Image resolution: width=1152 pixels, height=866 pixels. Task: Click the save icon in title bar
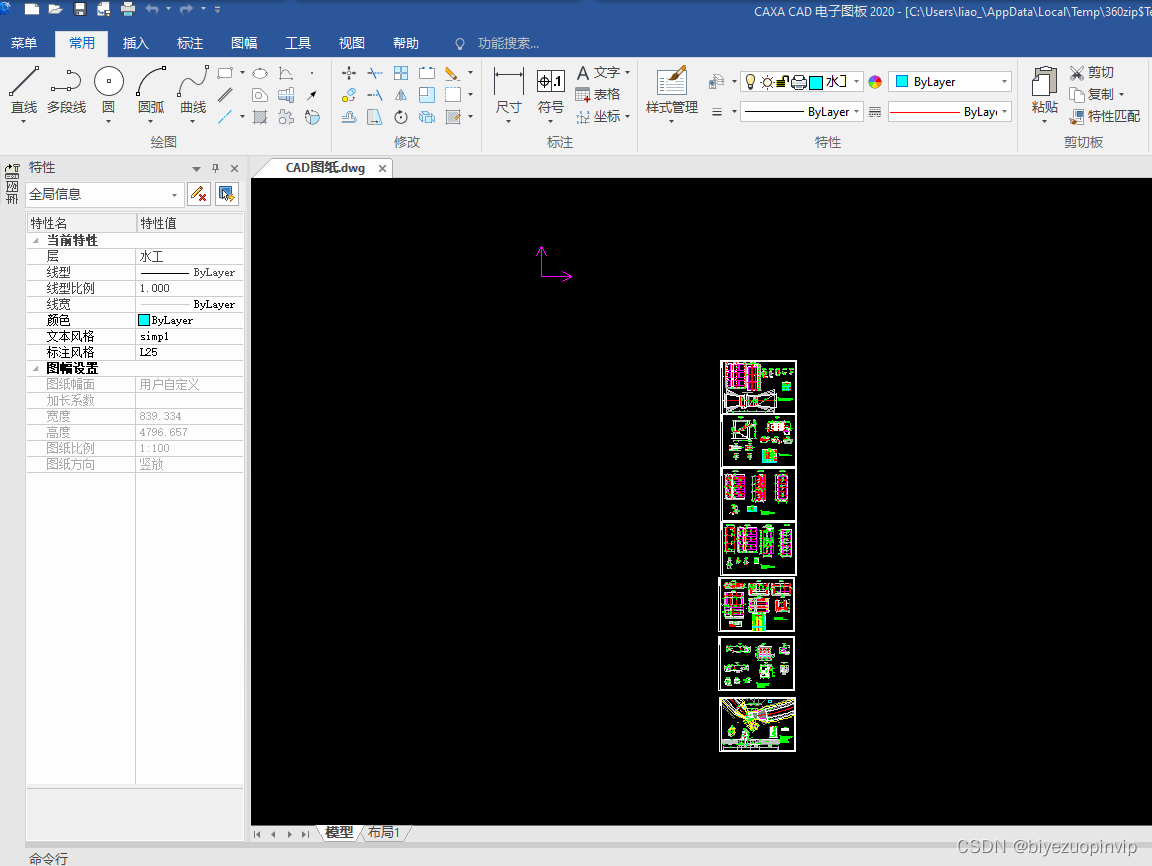[80, 9]
